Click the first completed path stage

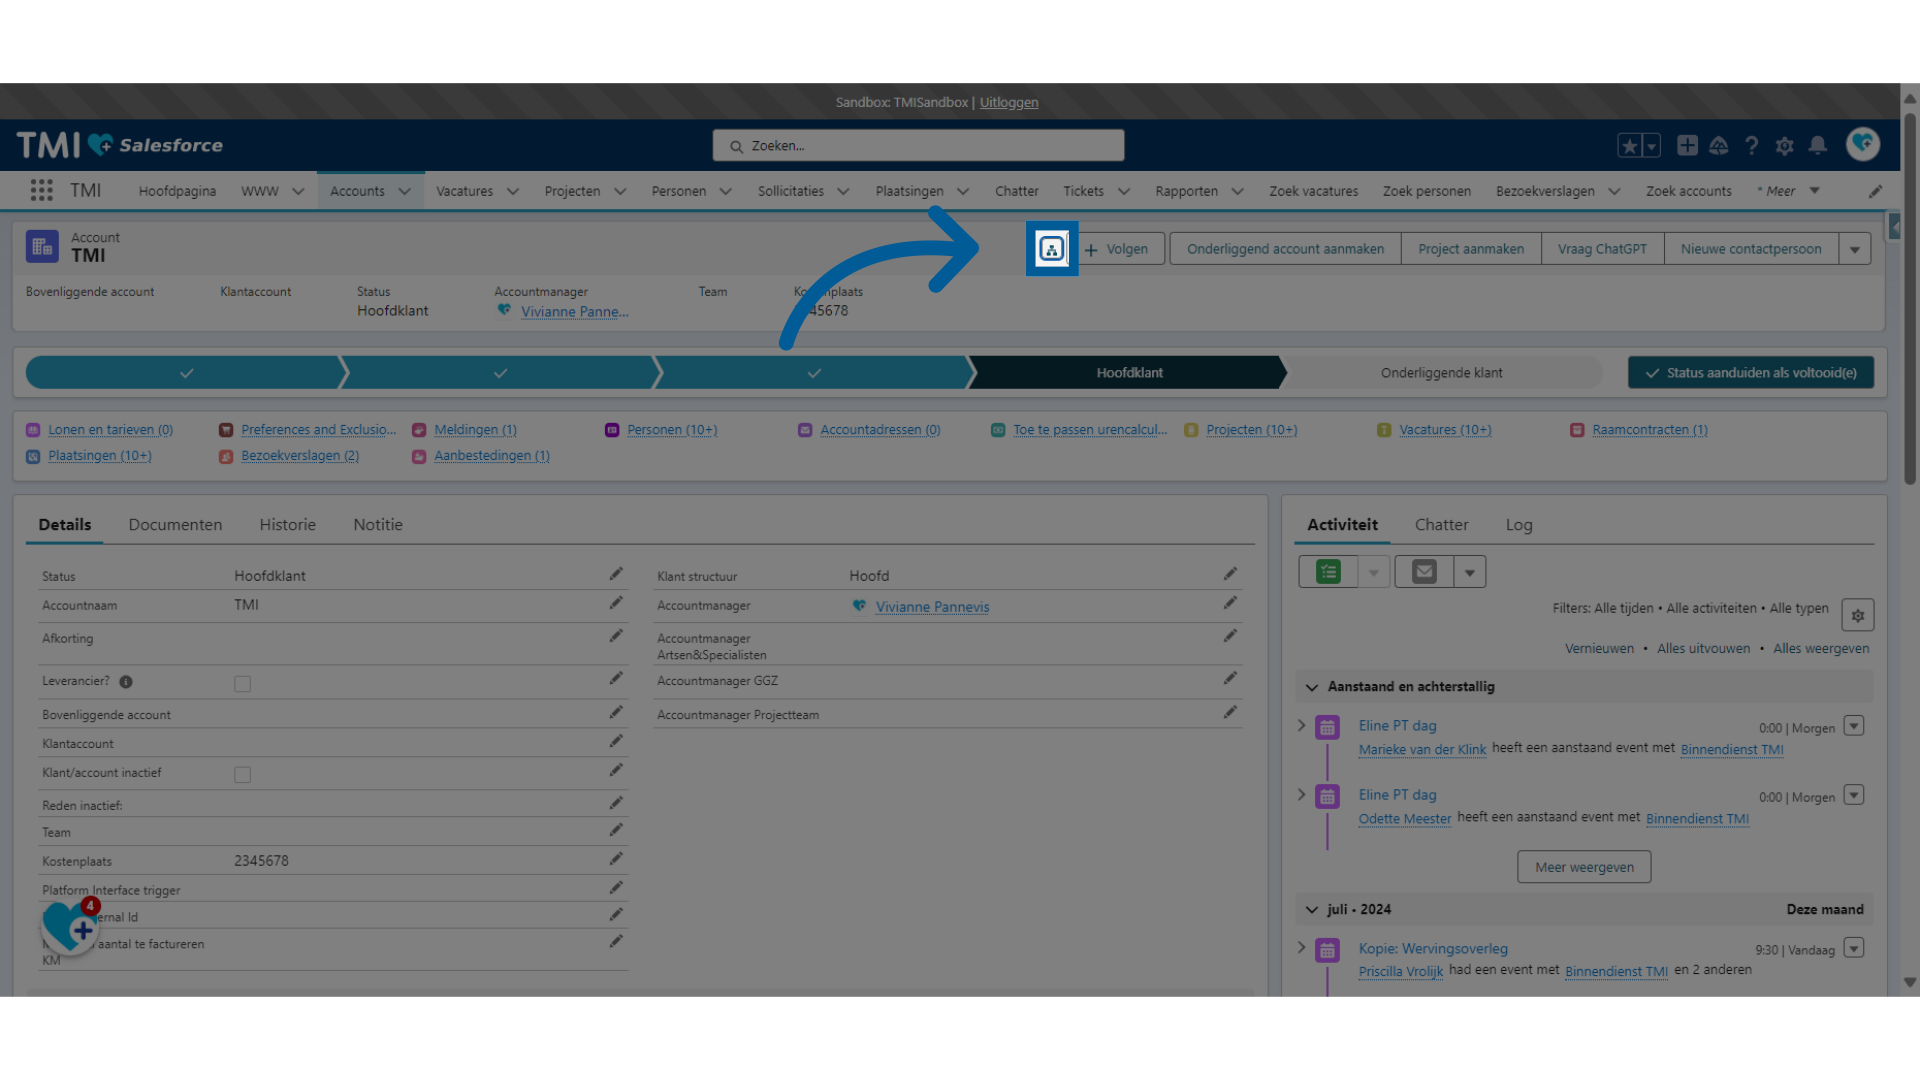[186, 373]
